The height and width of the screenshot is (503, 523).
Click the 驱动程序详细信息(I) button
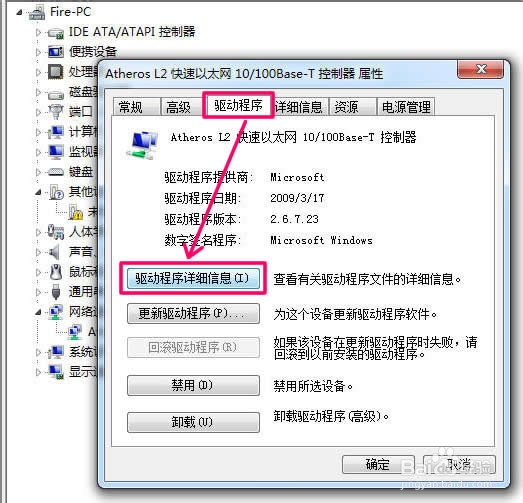coord(193,278)
